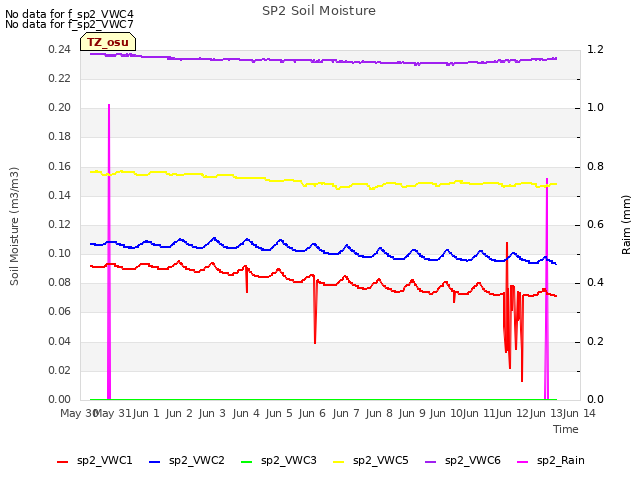Click the yellow sp2_VWC5 legend color marker
Image resolution: width=640 pixels, height=480 pixels.
[x=338, y=462]
